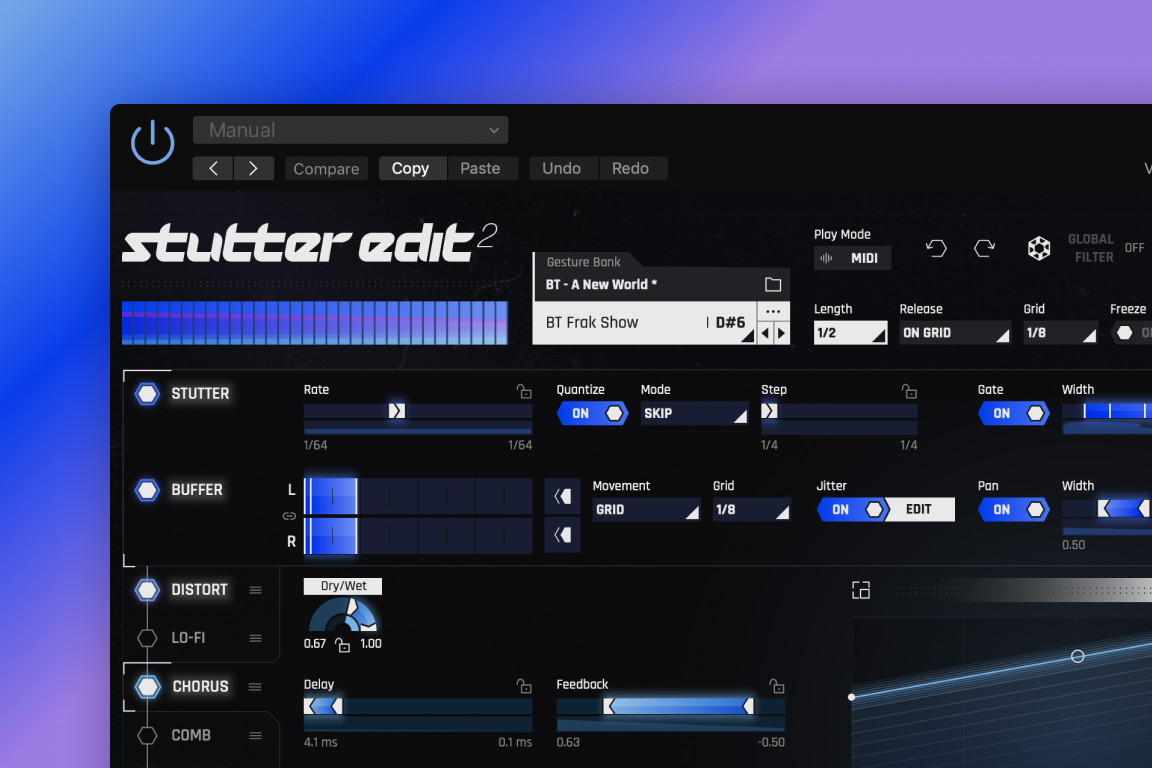Image resolution: width=1152 pixels, height=768 pixels.
Task: Select next gesture with right triangle
Action: [781, 333]
